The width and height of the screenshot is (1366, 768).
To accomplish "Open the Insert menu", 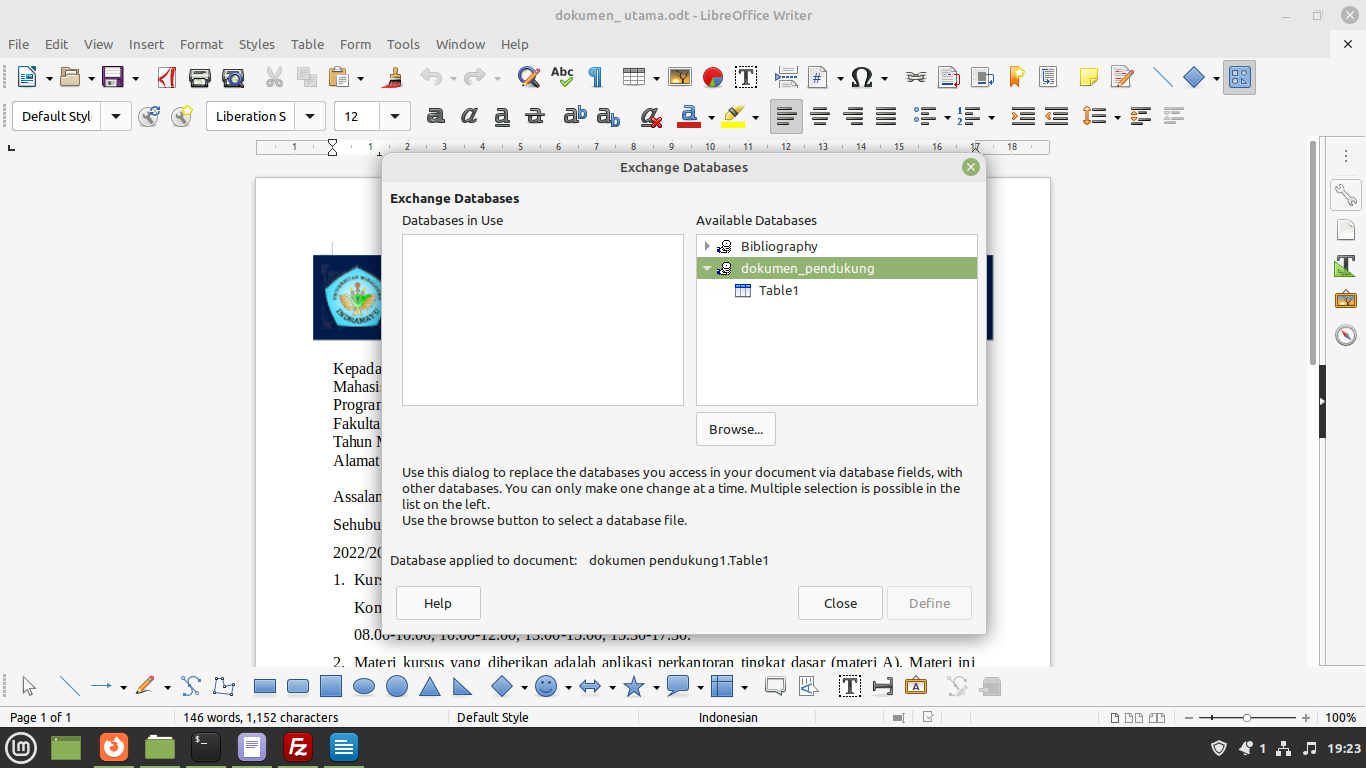I will [146, 44].
